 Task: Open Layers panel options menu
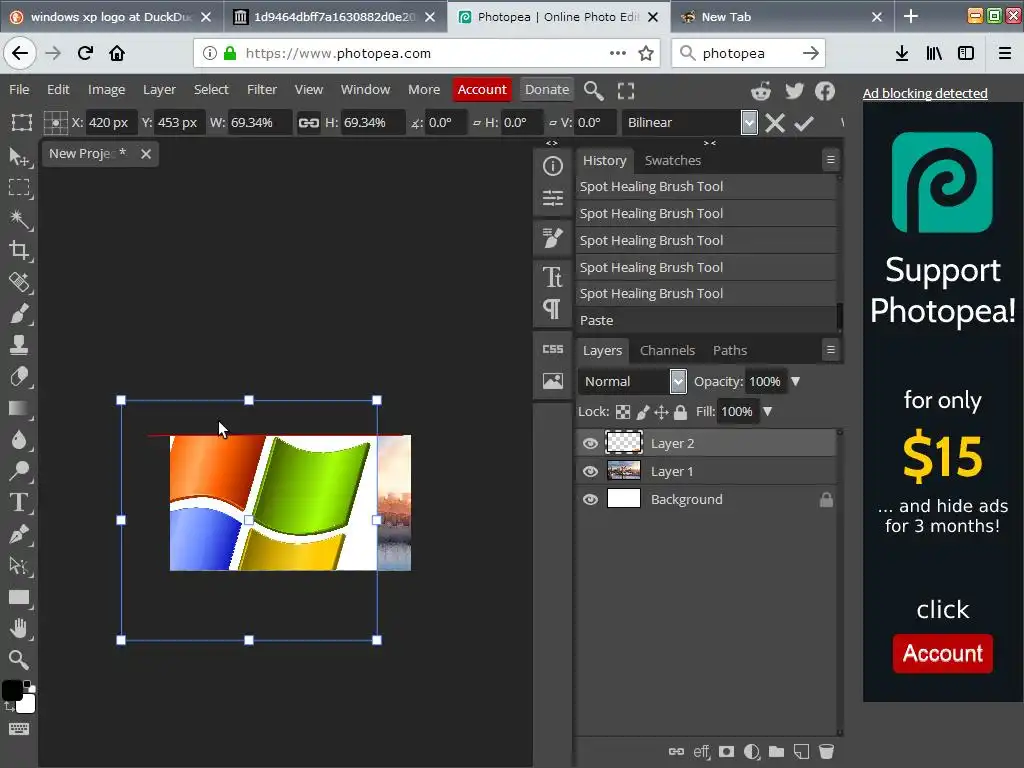831,350
